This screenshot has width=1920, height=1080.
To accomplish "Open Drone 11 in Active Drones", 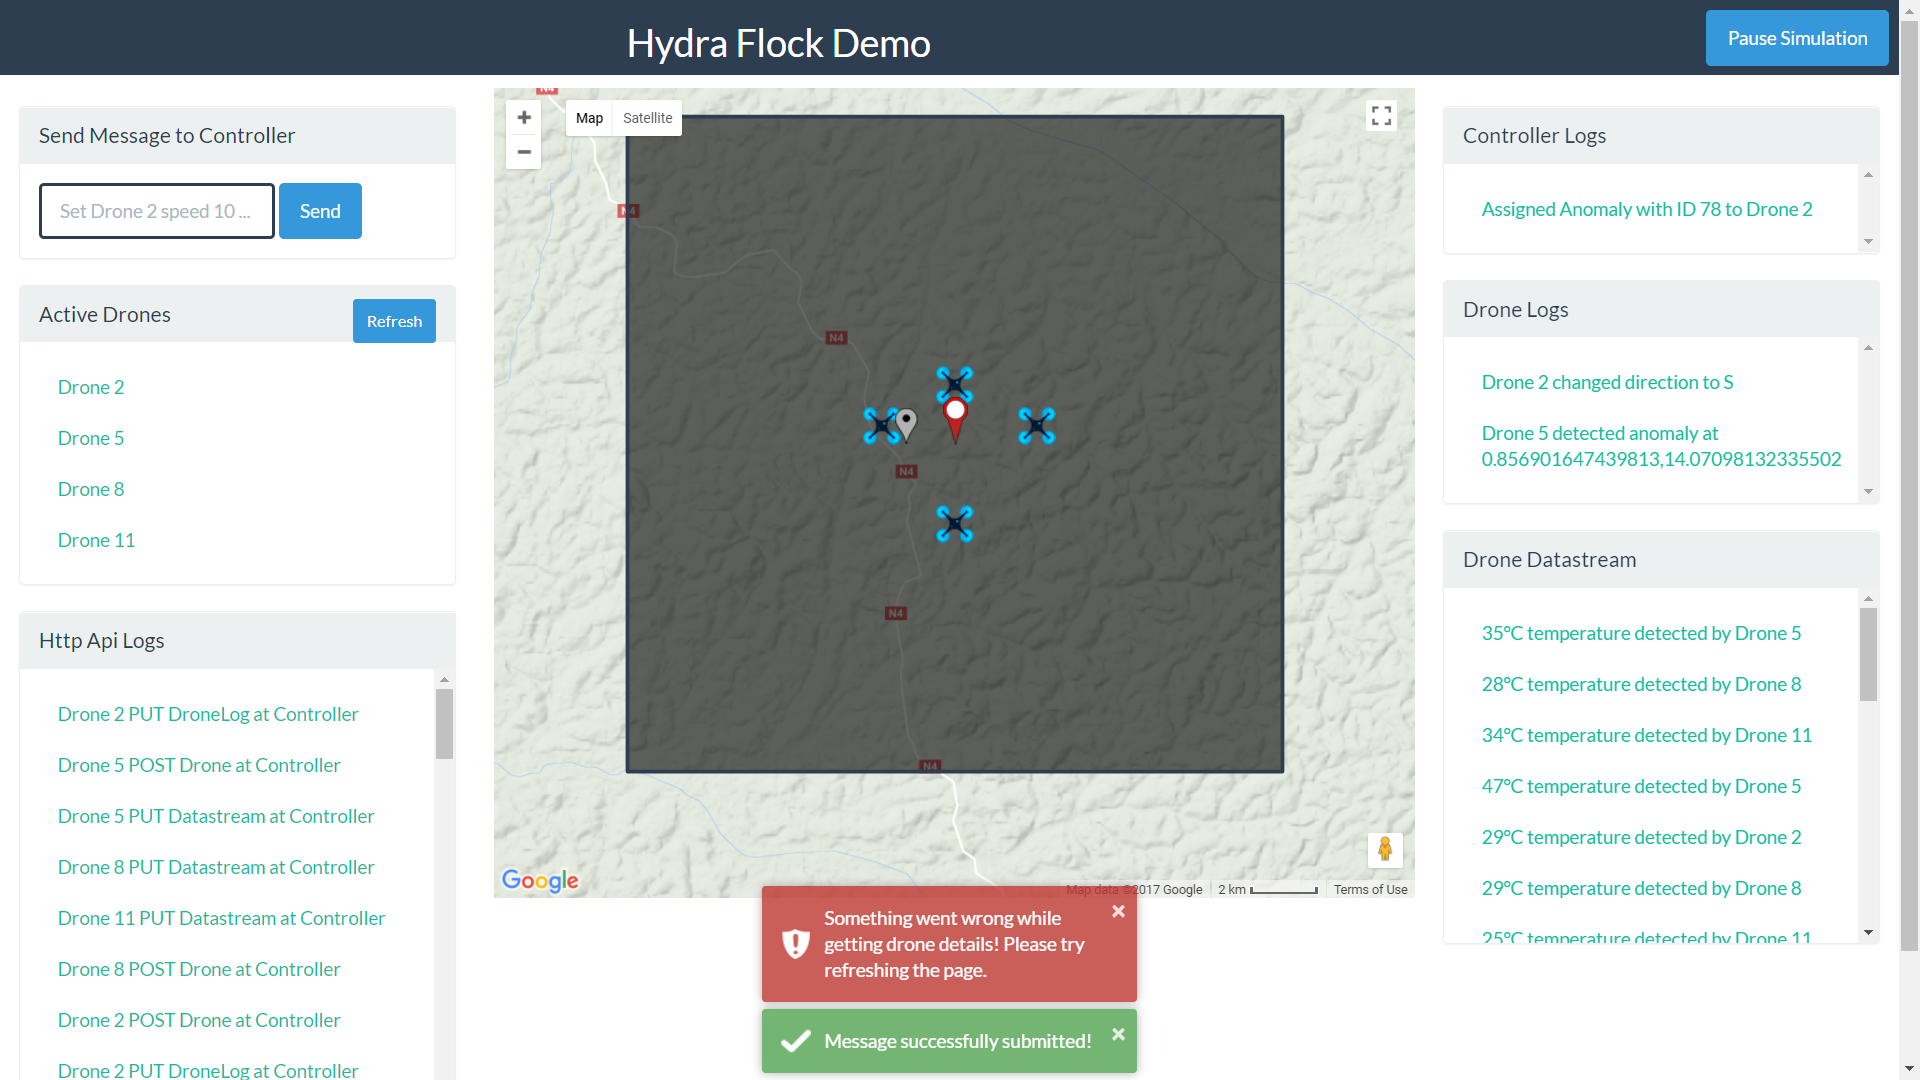I will [96, 540].
